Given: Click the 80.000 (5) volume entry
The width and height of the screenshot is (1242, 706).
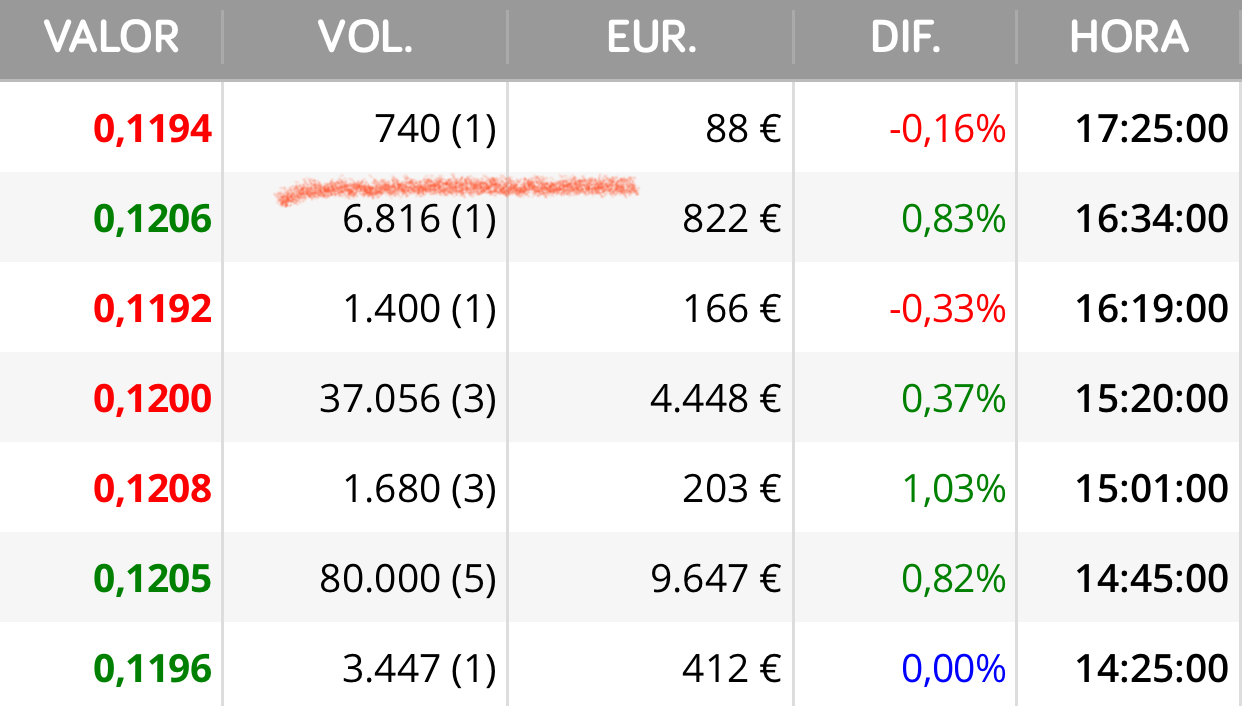Looking at the screenshot, I should pos(408,579).
